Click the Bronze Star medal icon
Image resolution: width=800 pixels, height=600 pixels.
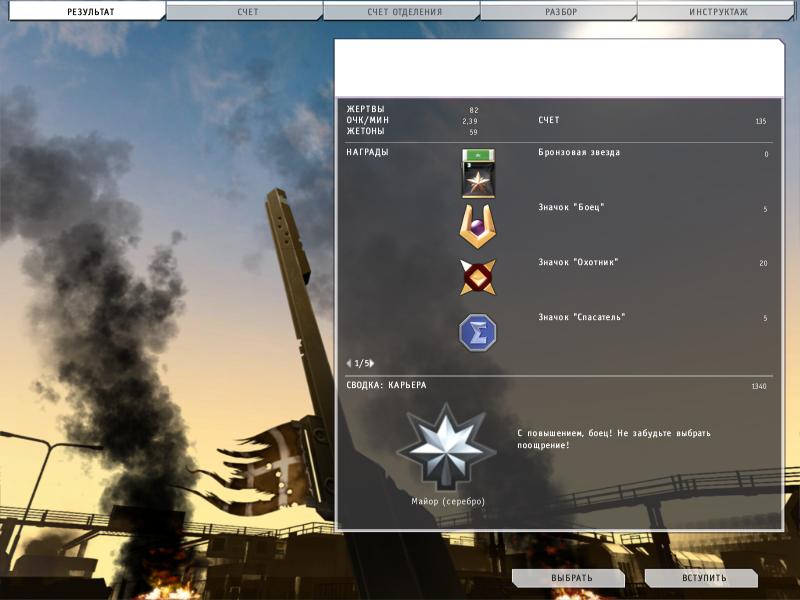coord(477,173)
